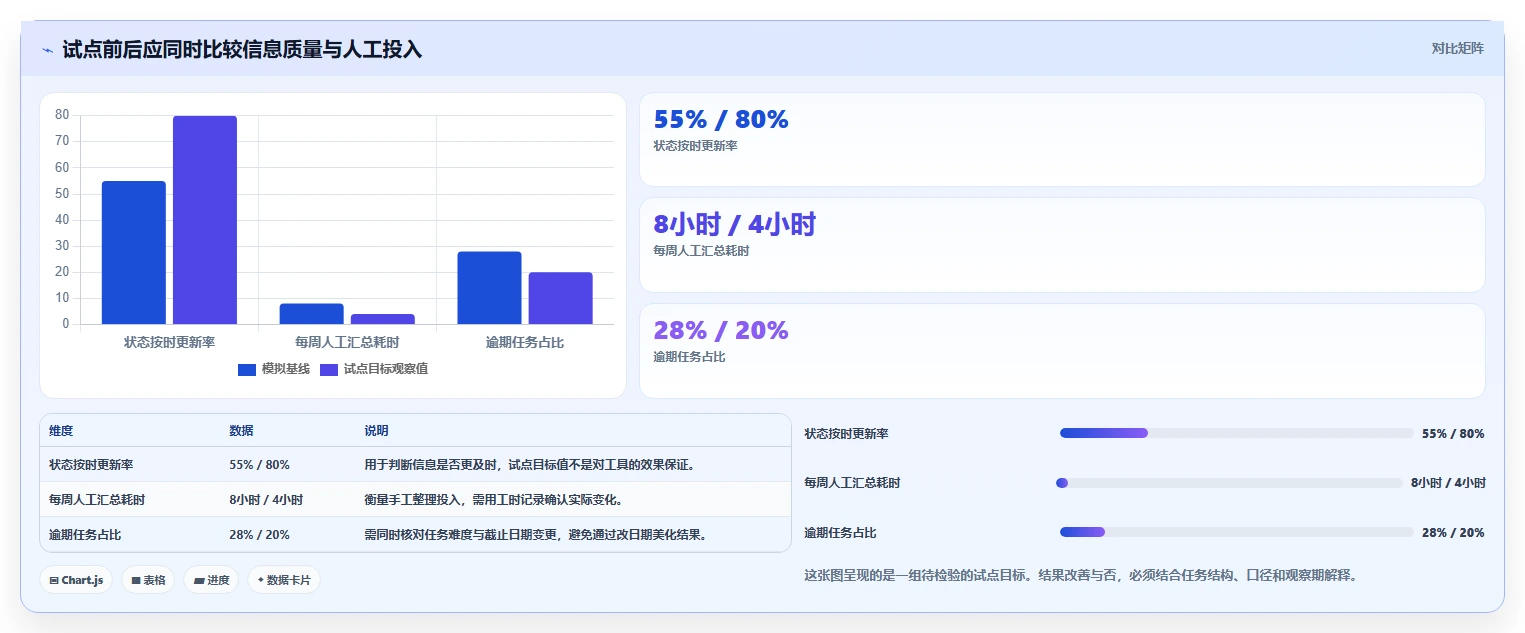Toggle the 模拟基线 legend entry
Image resolution: width=1525 pixels, height=633 pixels.
[273, 369]
